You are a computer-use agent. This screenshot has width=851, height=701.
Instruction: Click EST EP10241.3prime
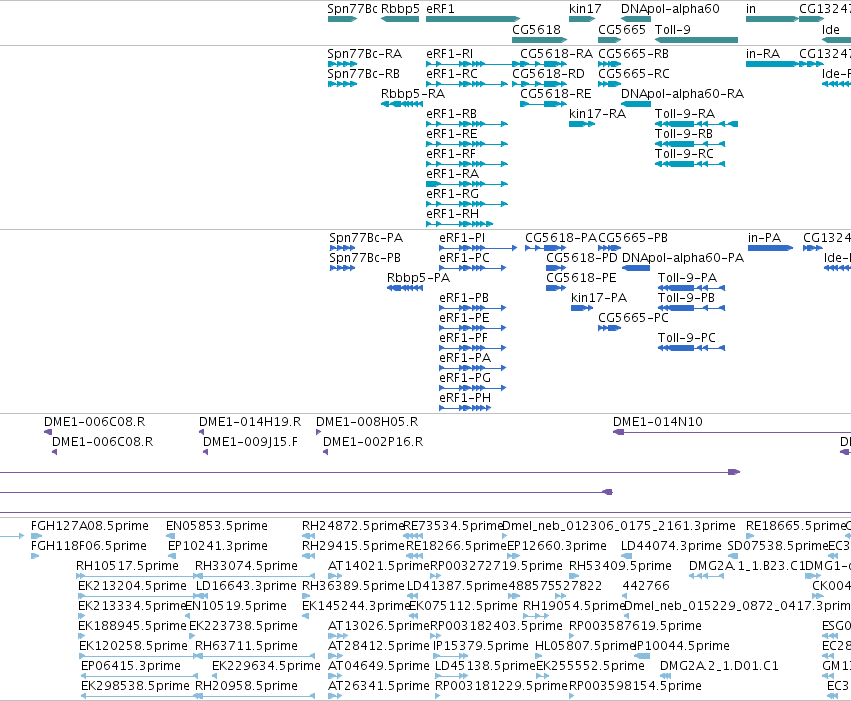(x=218, y=546)
